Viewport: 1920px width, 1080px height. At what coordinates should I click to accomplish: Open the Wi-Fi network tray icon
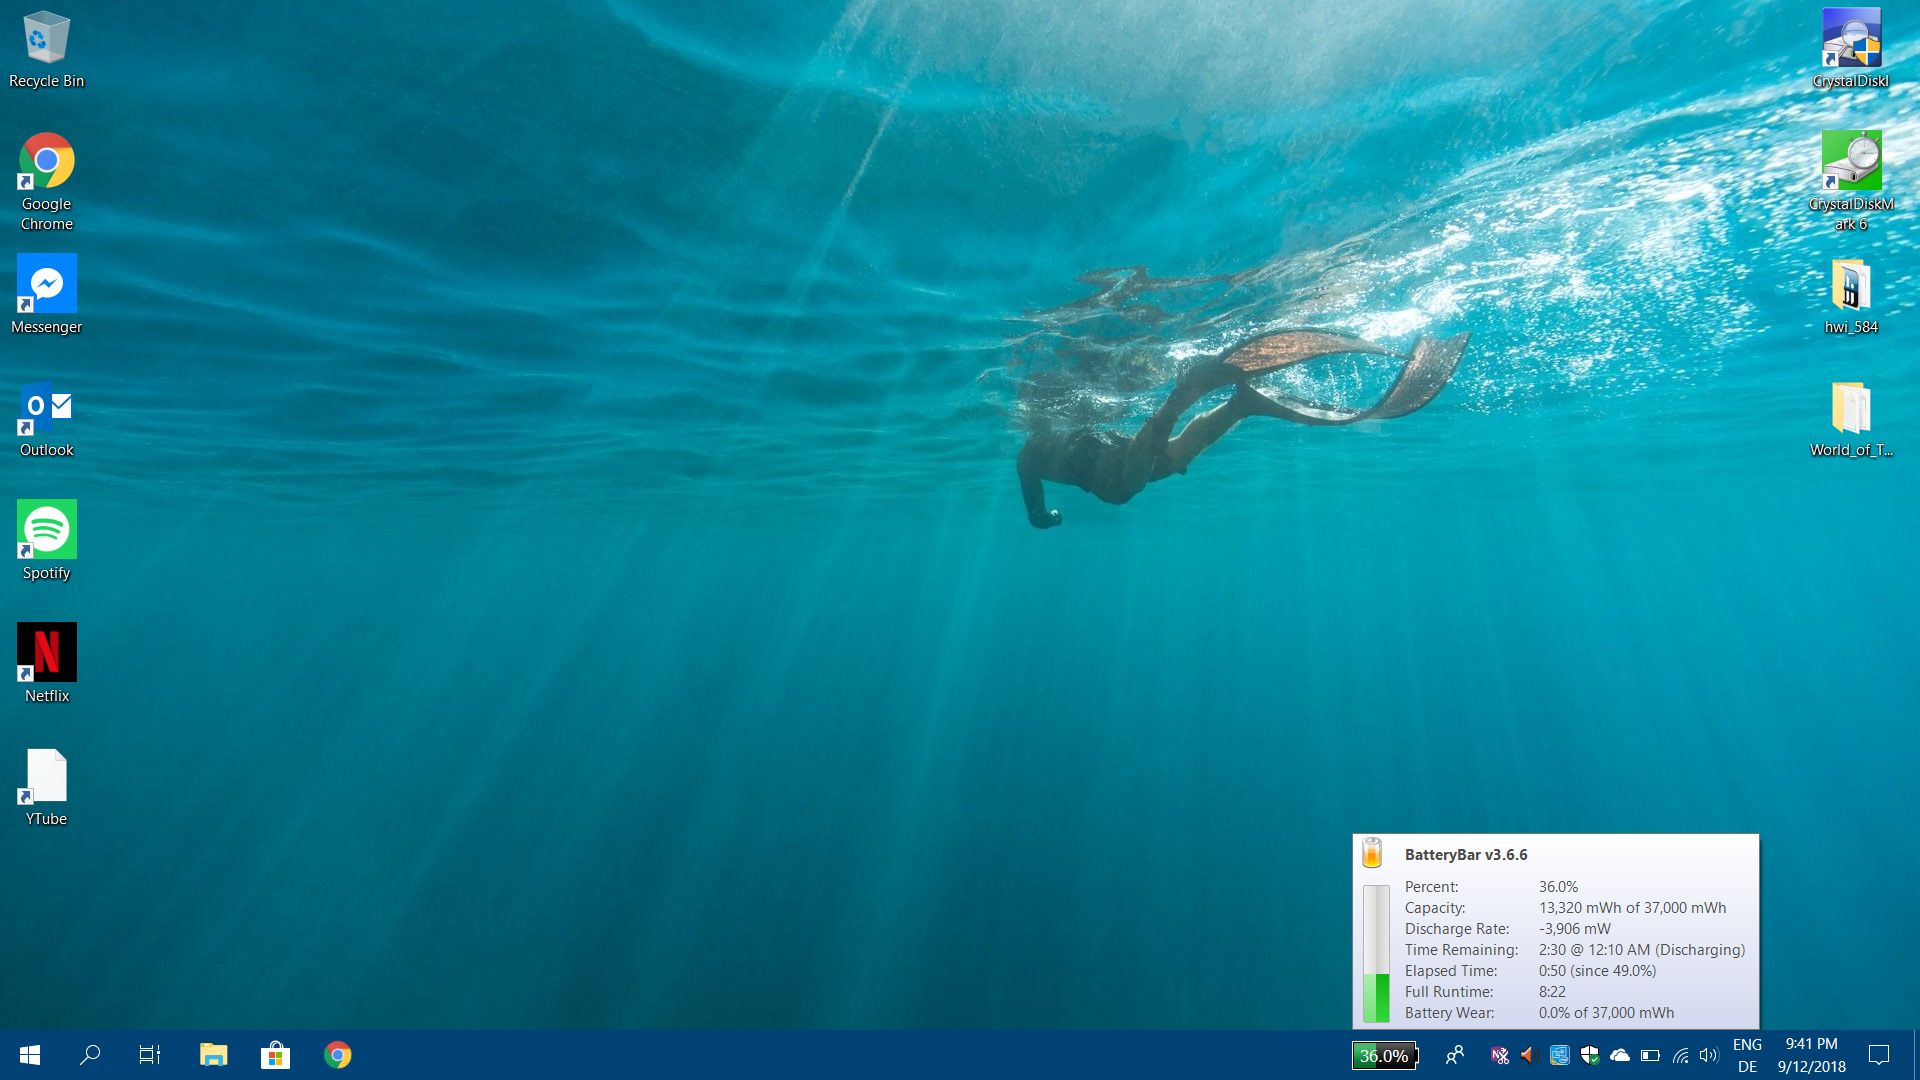(x=1681, y=1055)
